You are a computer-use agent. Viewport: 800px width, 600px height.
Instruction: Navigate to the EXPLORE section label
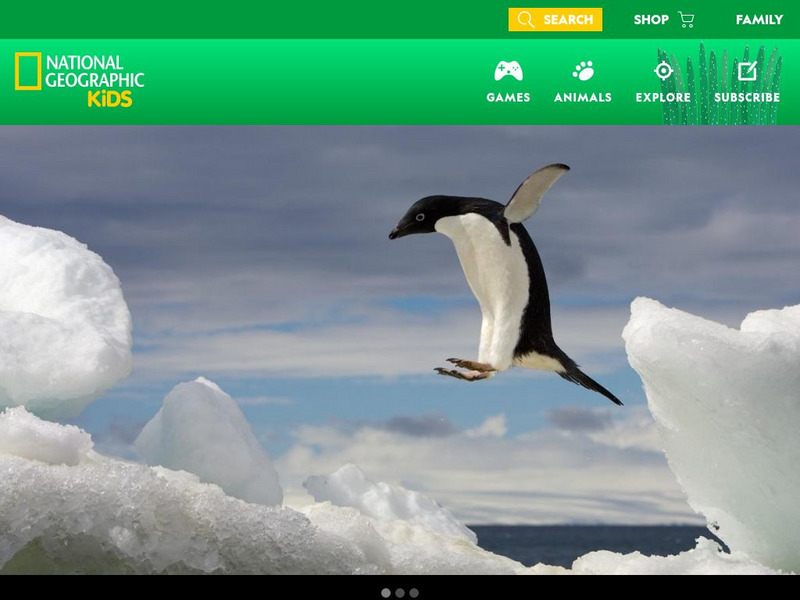point(661,97)
